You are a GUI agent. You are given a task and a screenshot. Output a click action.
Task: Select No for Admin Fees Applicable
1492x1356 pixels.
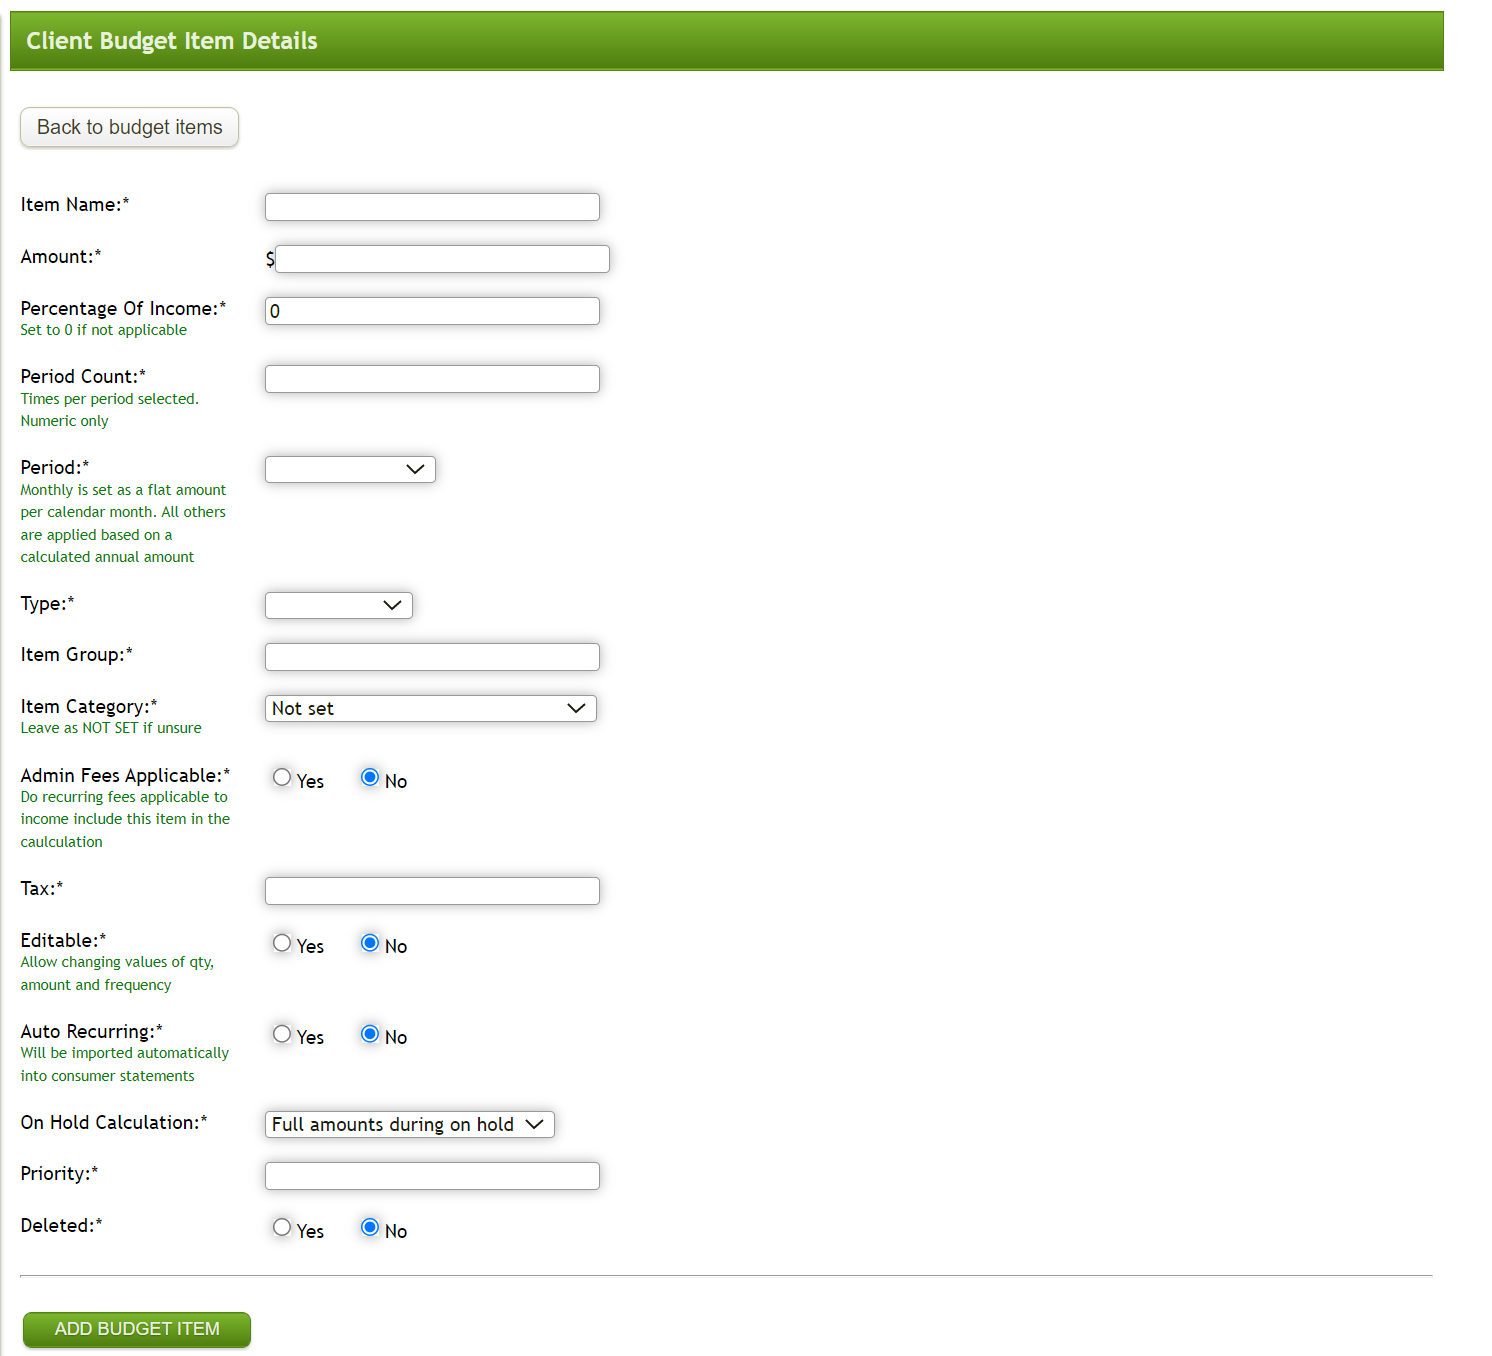tap(370, 777)
